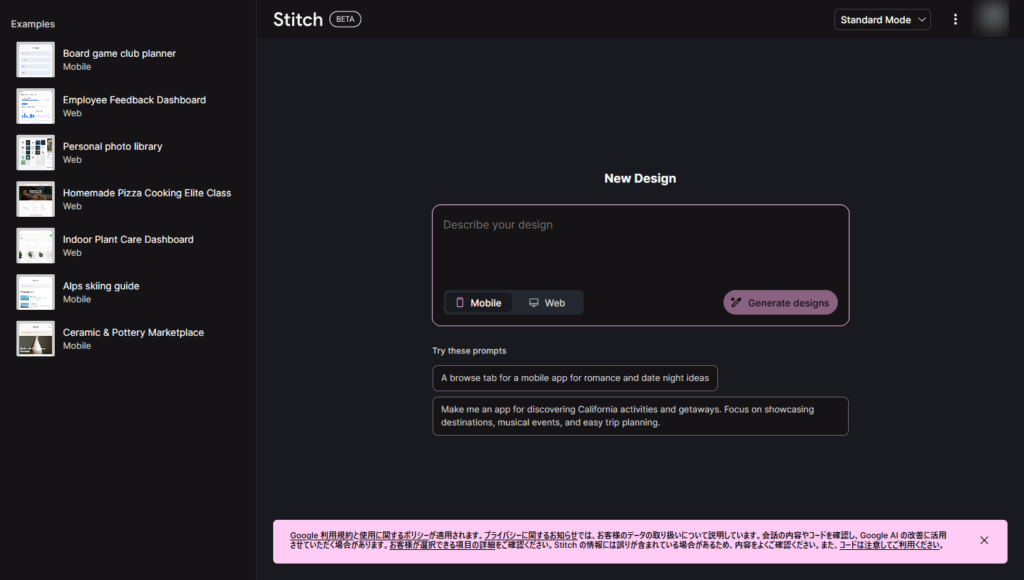Image resolution: width=1024 pixels, height=580 pixels.
Task: Select 'Personal photo library' example title
Action: click(x=112, y=146)
